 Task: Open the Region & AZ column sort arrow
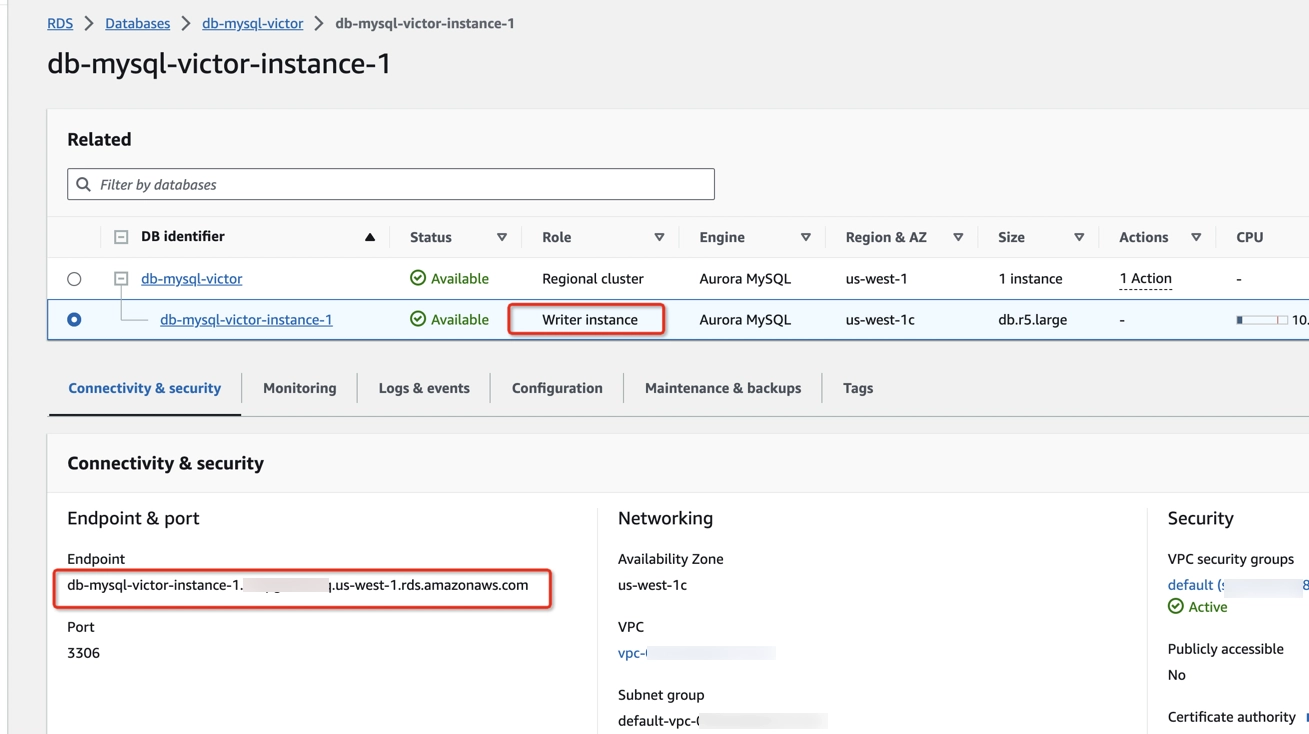tap(958, 237)
